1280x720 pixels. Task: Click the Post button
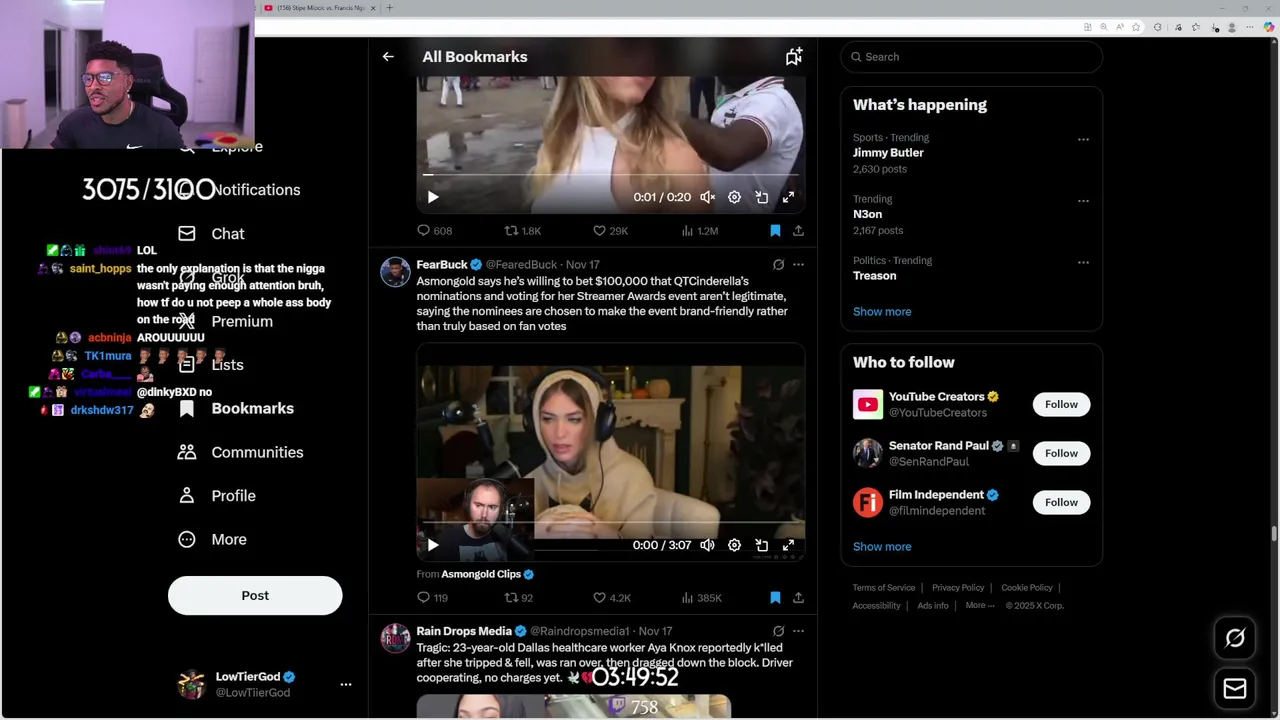(x=255, y=596)
